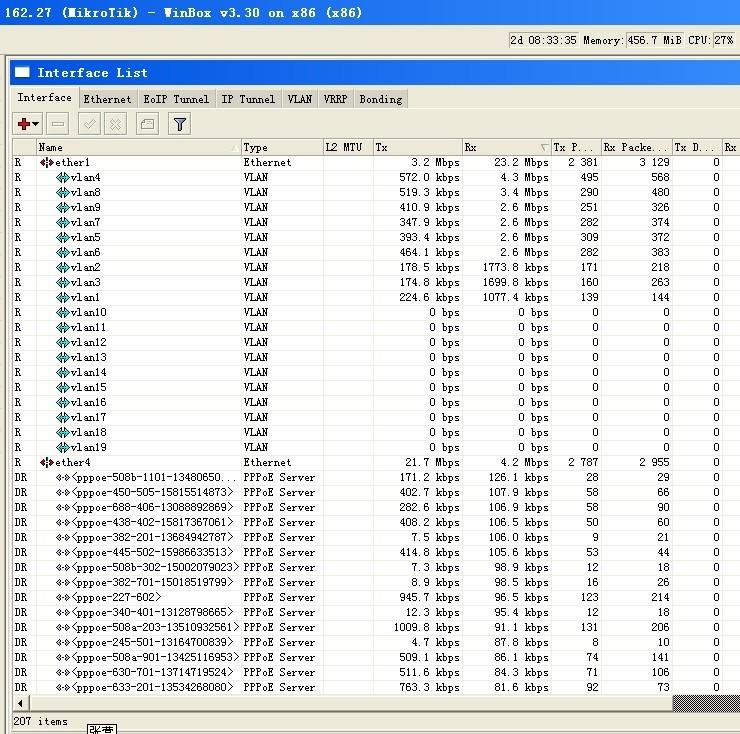This screenshot has width=740, height=734.
Task: Click the pppoe-450-505-15815514873 row icon
Action: 62,492
